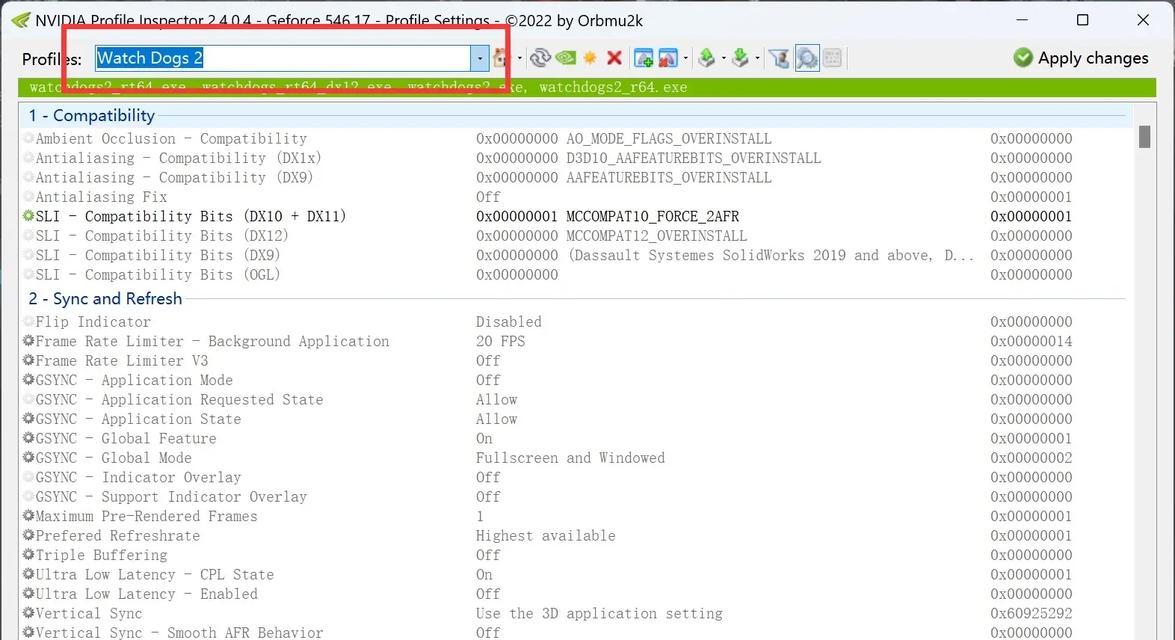Select the Prefered Refreshrate setting
1175x640 pixels.
point(118,537)
